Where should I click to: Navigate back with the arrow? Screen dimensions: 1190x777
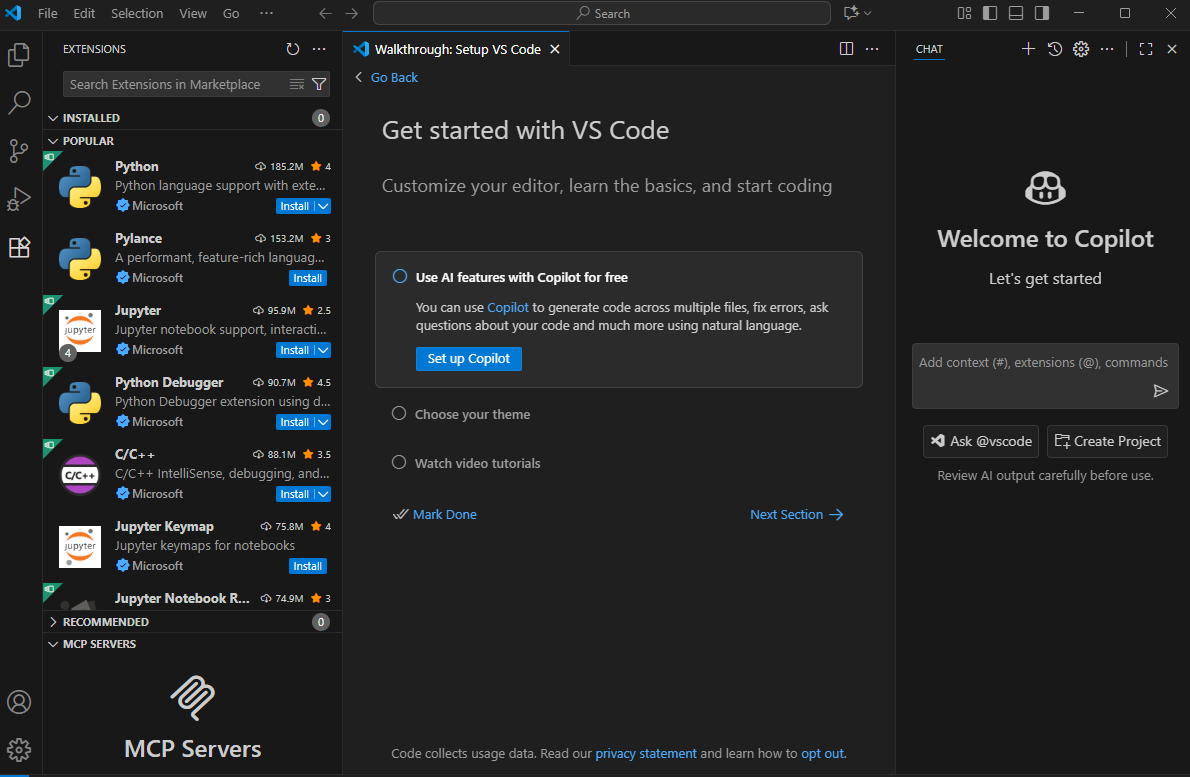326,14
